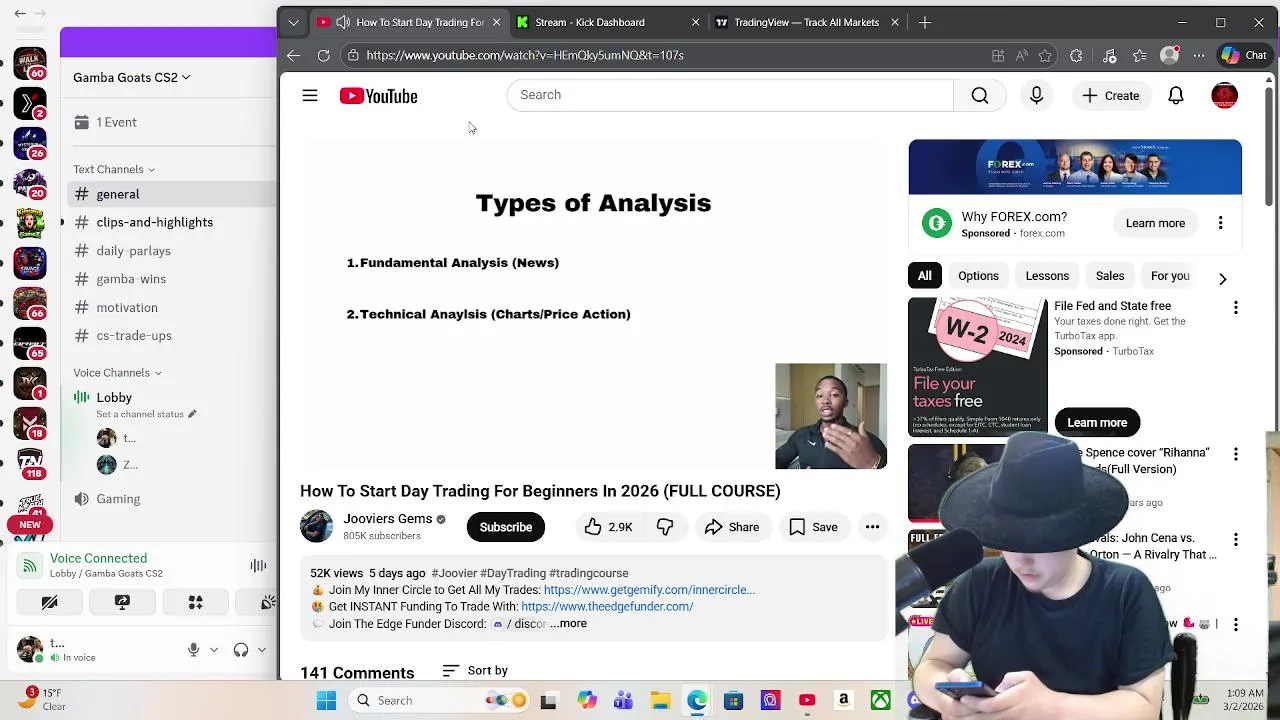Add page to favorites star
The image size is (1280, 720).
[1045, 56]
